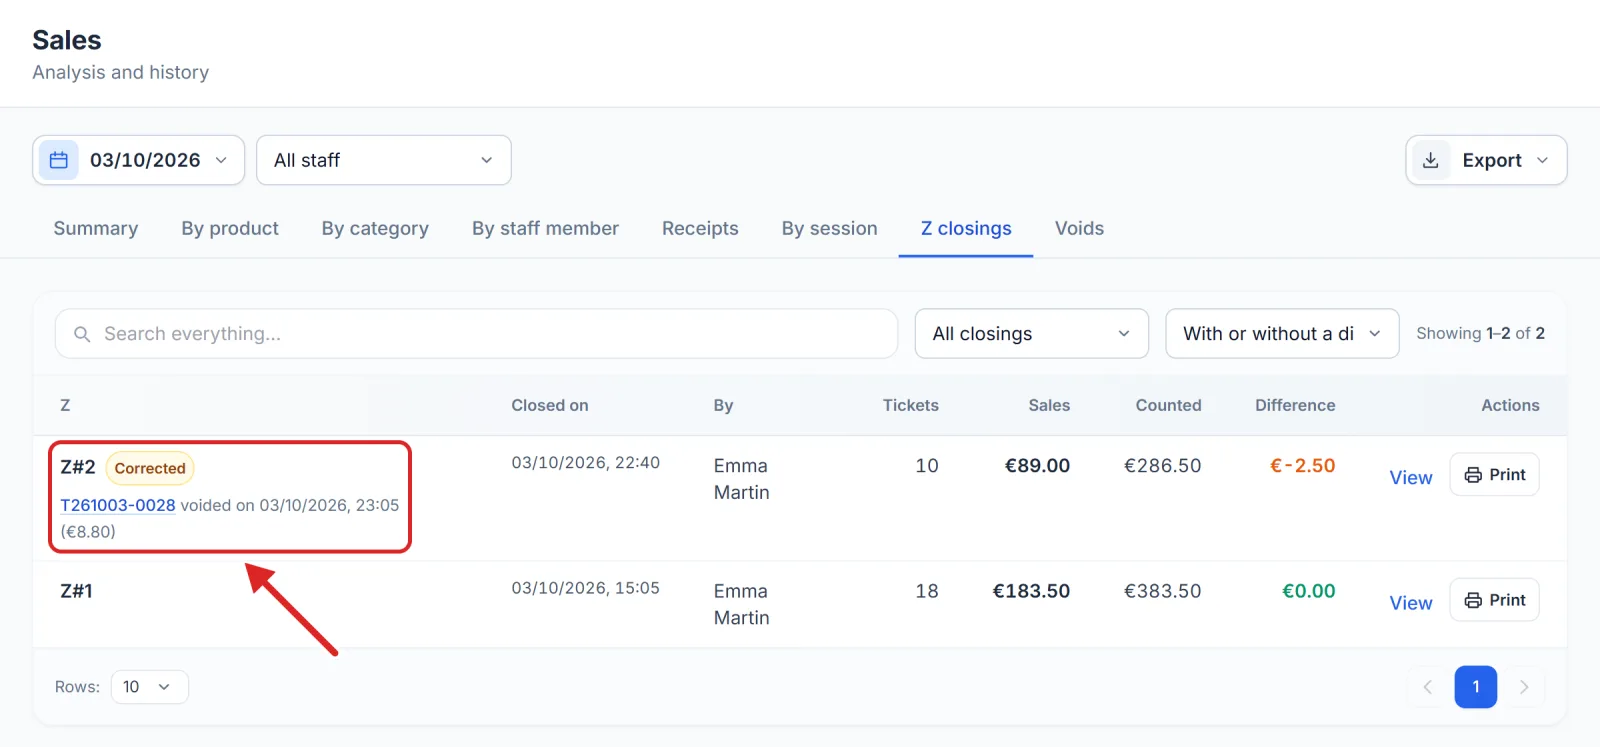Click the Corrected badge on Z#2
The height and width of the screenshot is (747, 1600).
(150, 468)
